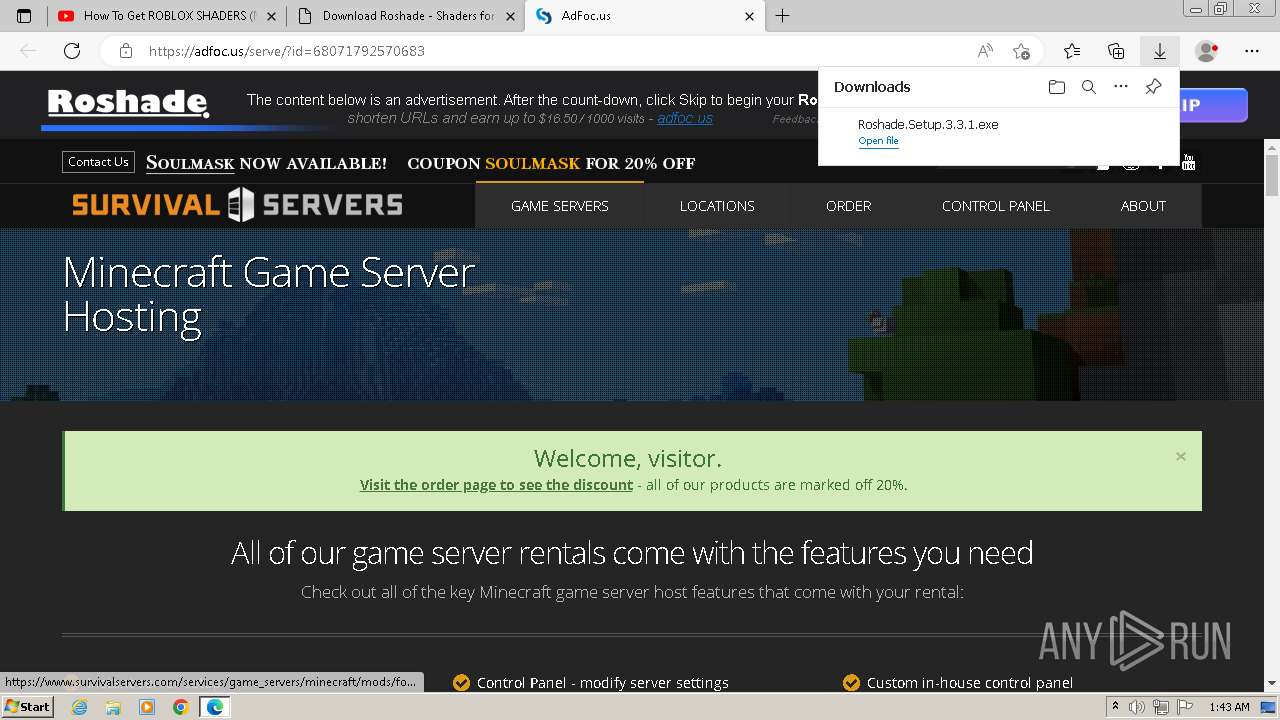This screenshot has height=720, width=1280.
Task: Follow the adfoc.us link in the banner
Action: (x=685, y=118)
